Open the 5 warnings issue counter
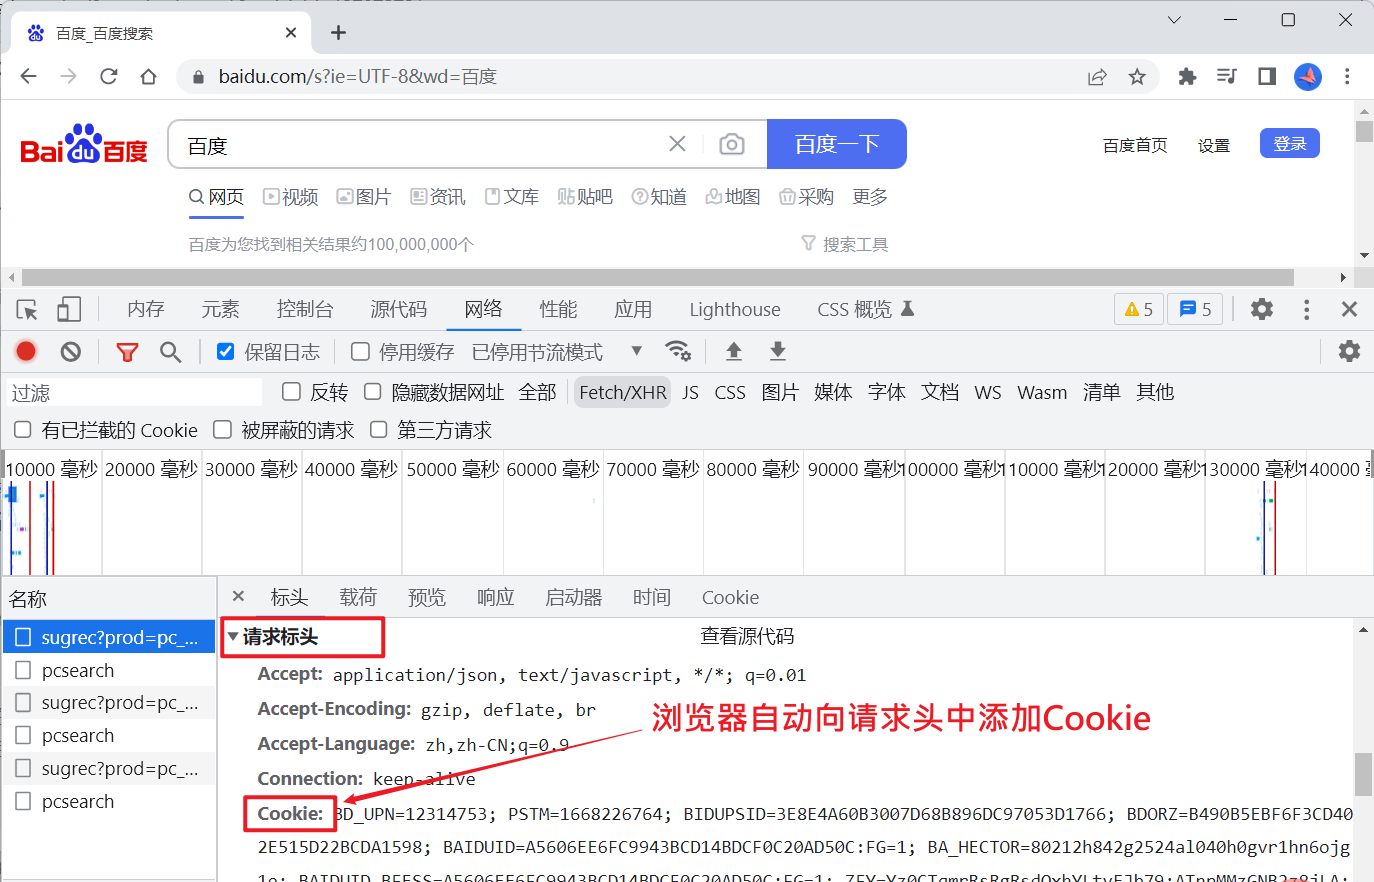This screenshot has width=1374, height=882. point(1139,309)
